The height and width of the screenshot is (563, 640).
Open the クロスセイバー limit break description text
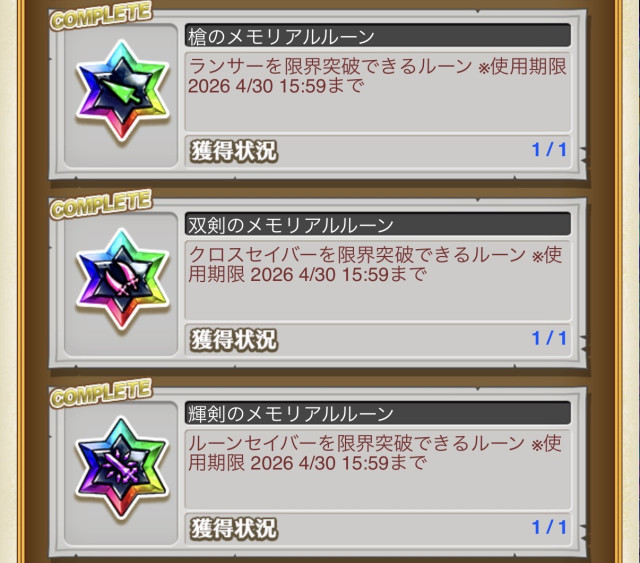[376, 265]
